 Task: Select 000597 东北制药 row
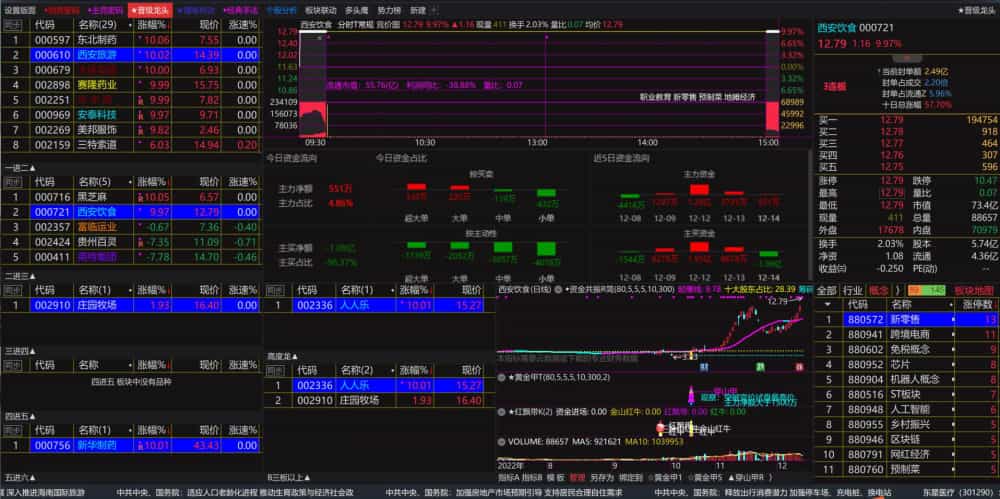130,40
